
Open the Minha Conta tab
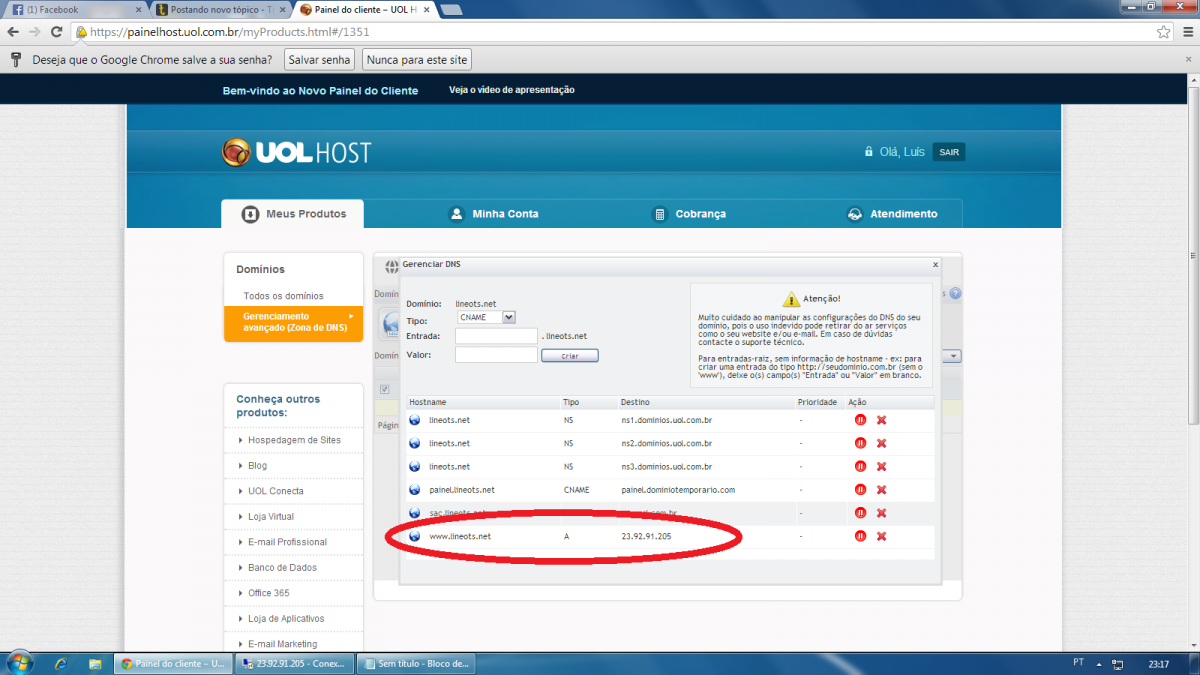[494, 213]
